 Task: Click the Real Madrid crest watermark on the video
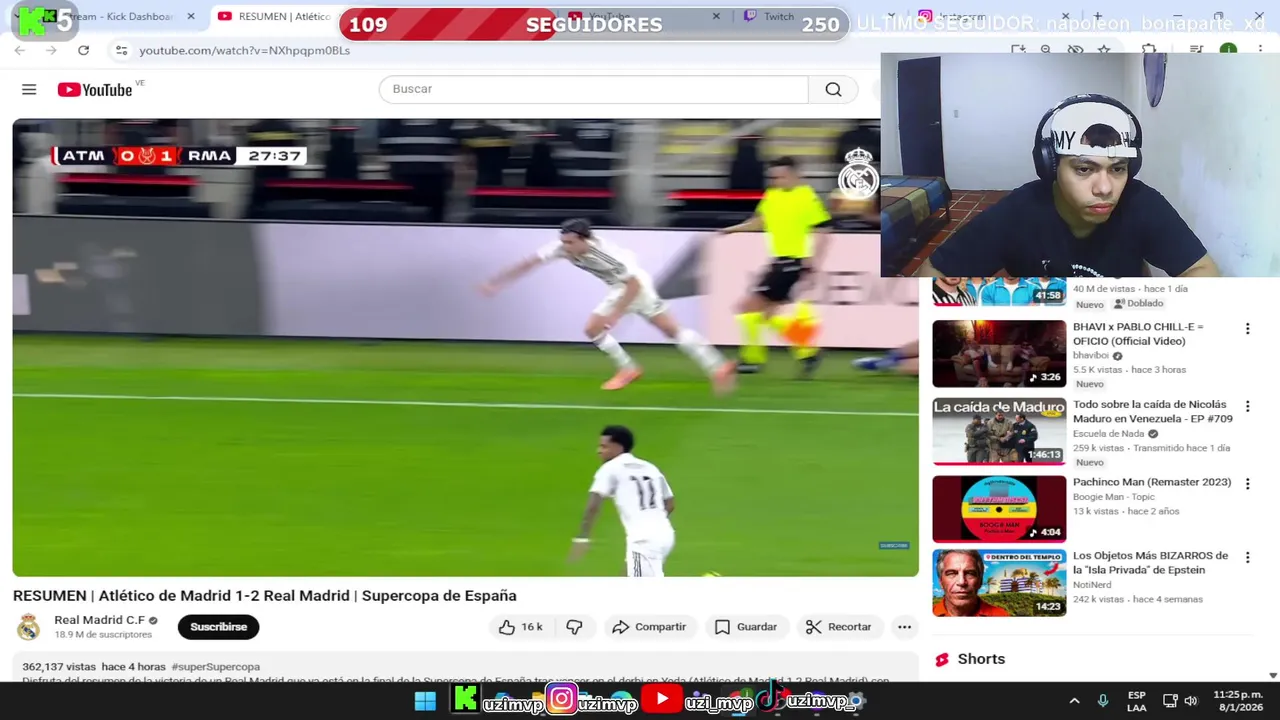[x=858, y=173]
